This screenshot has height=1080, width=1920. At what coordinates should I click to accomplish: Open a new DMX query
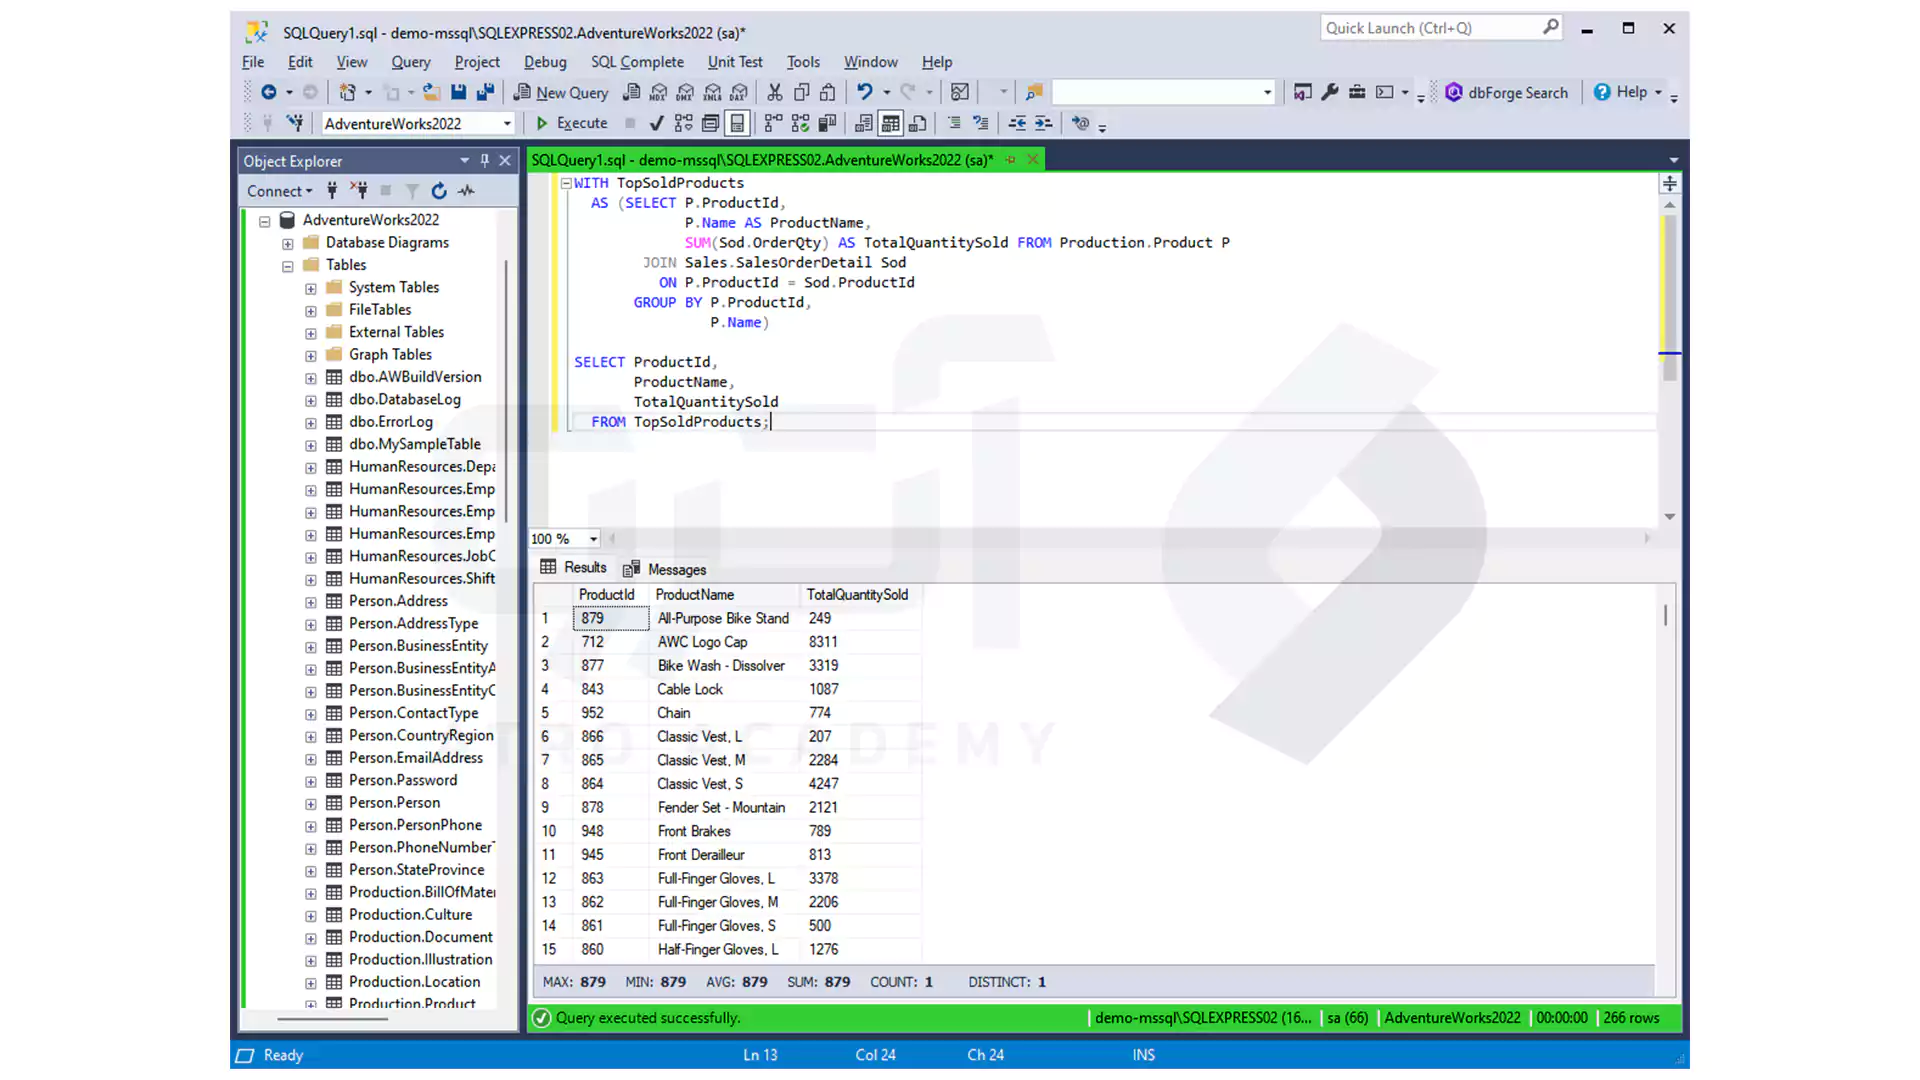tap(685, 92)
